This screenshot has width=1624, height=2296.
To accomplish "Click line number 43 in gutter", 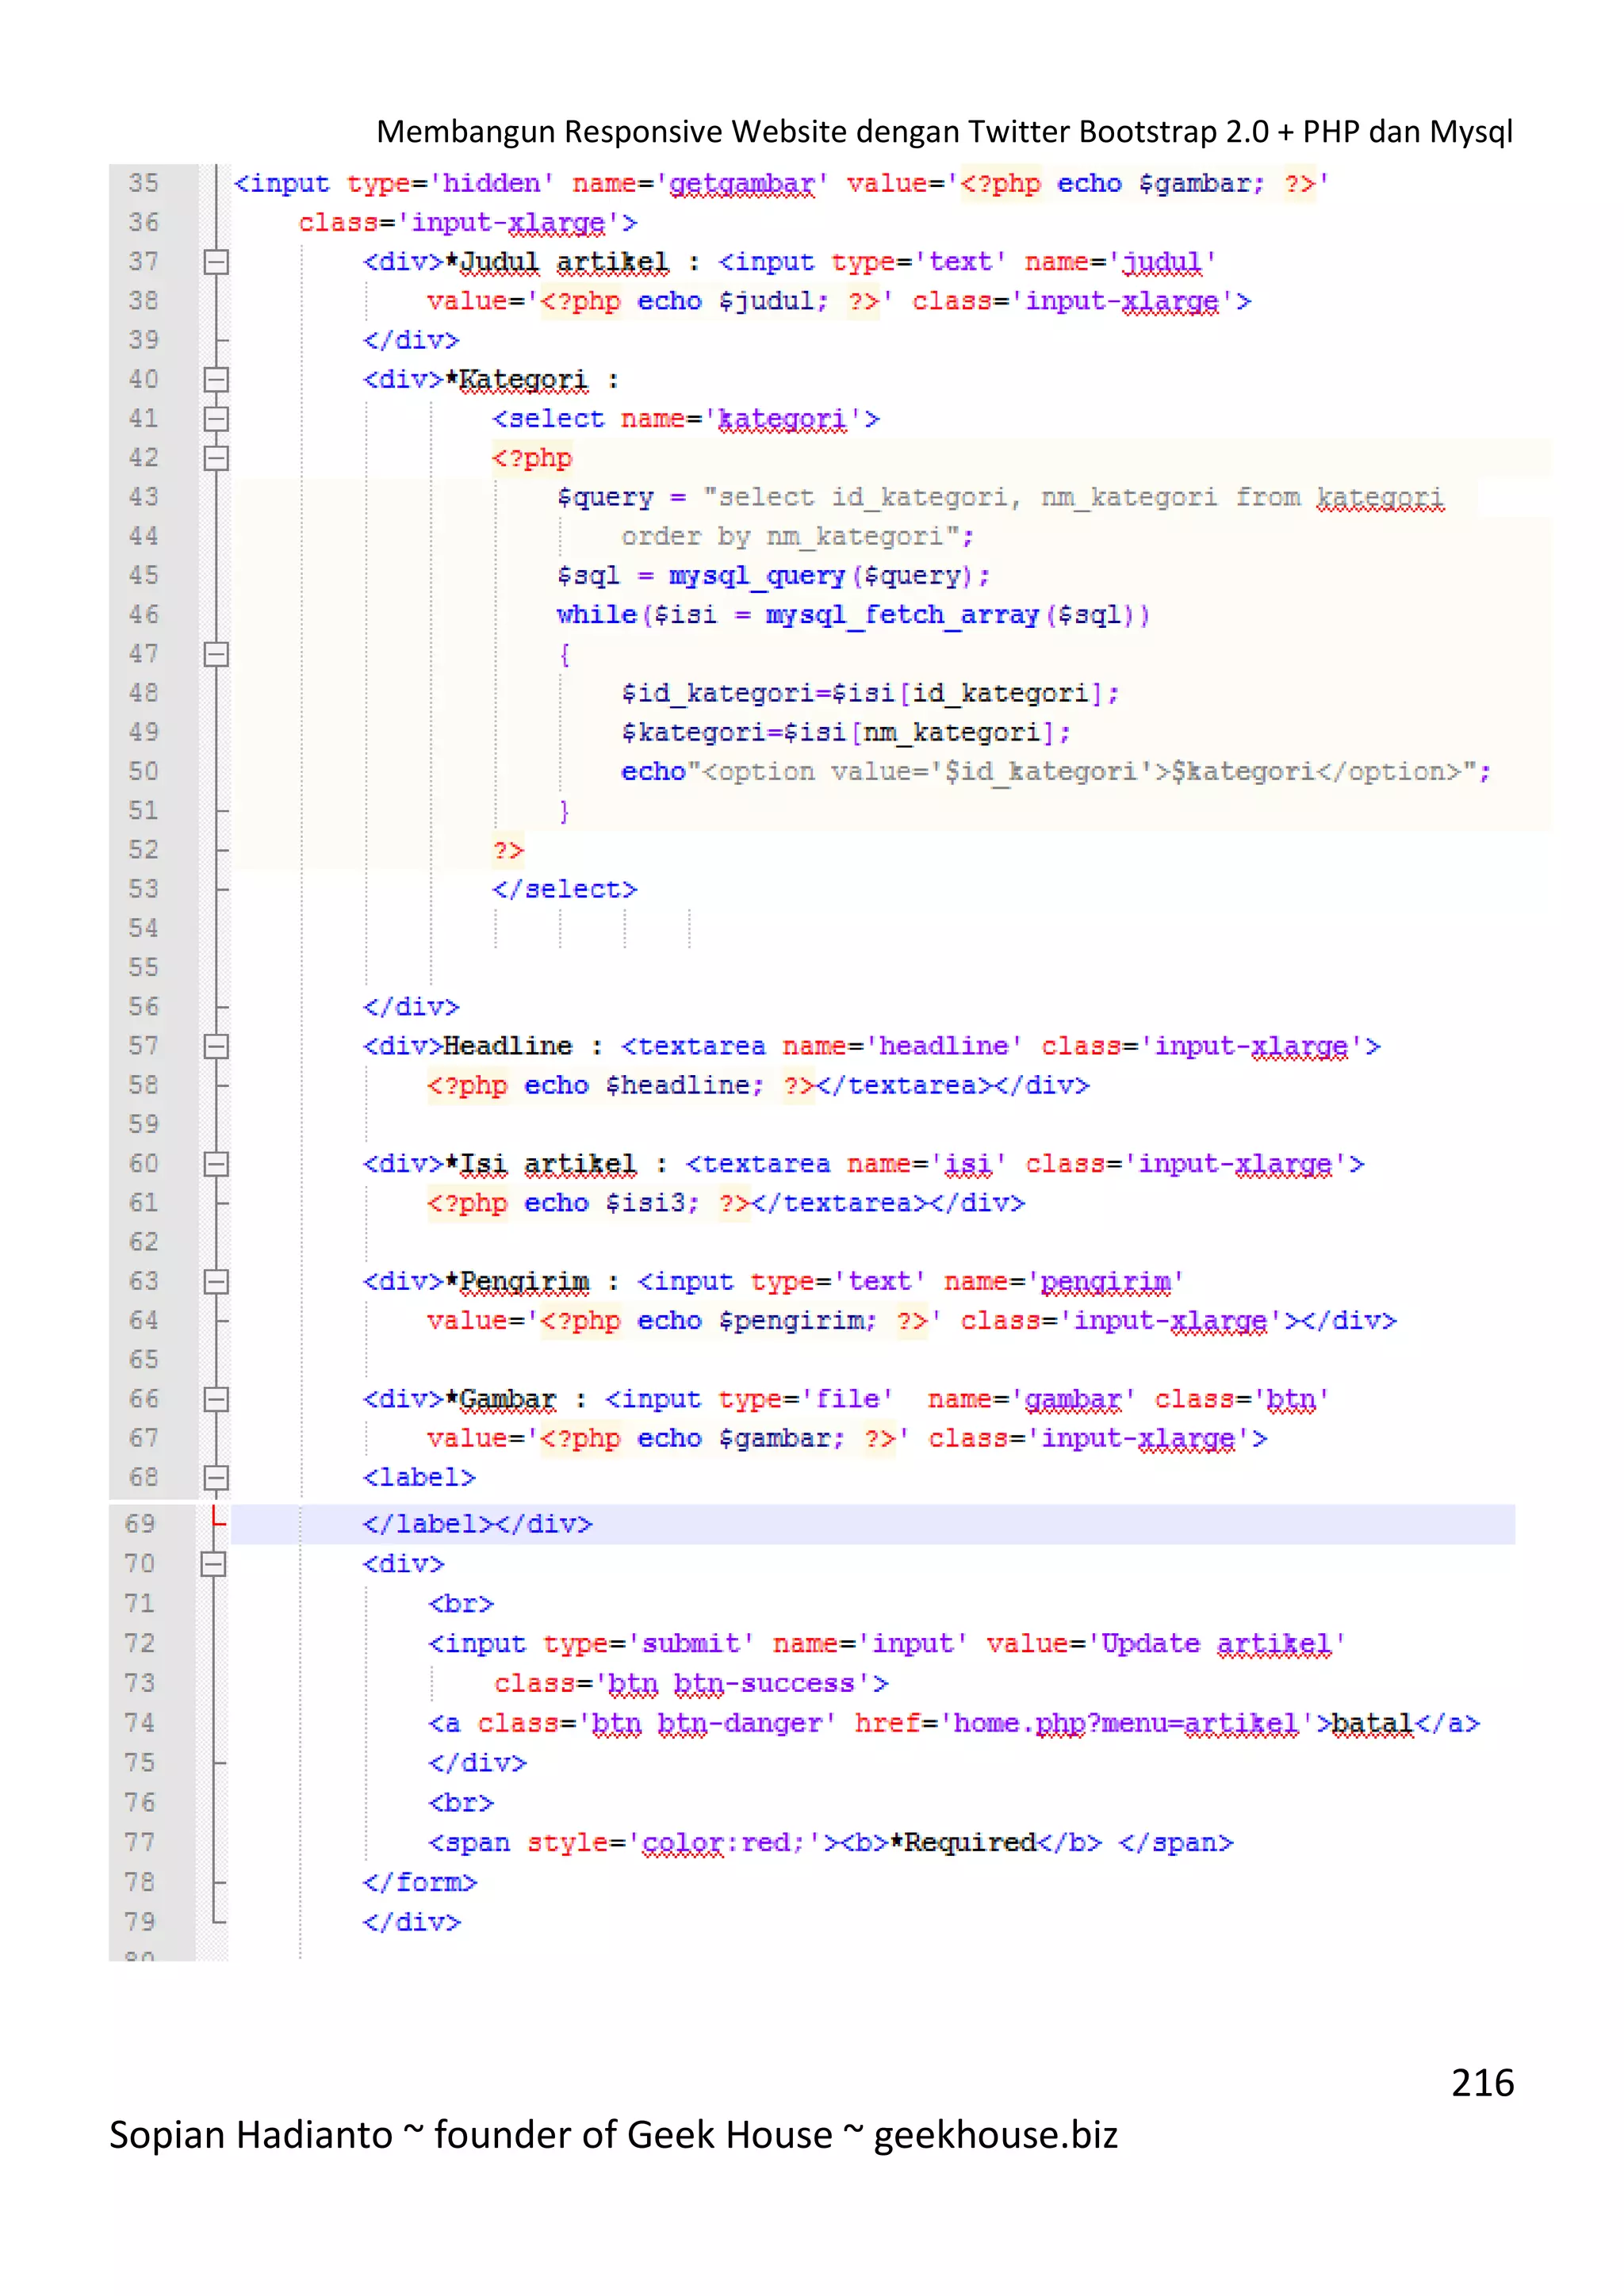I will click(144, 497).
